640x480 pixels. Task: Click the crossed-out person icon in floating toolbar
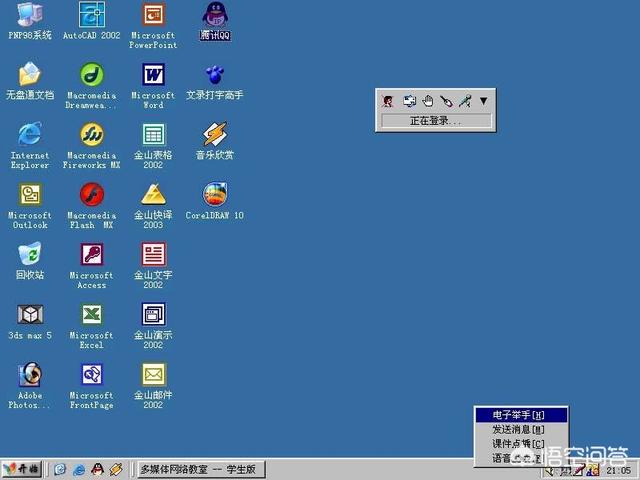388,101
